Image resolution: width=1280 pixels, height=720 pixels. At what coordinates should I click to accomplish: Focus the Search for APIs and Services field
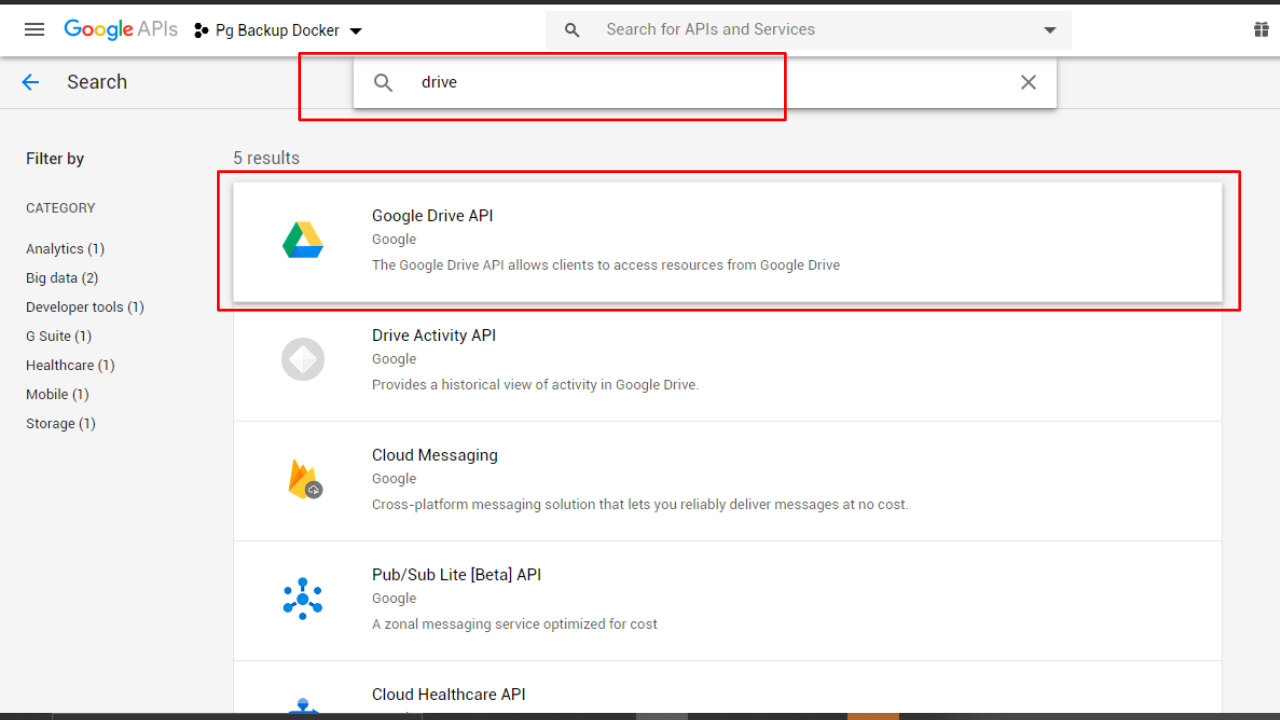[x=808, y=30]
